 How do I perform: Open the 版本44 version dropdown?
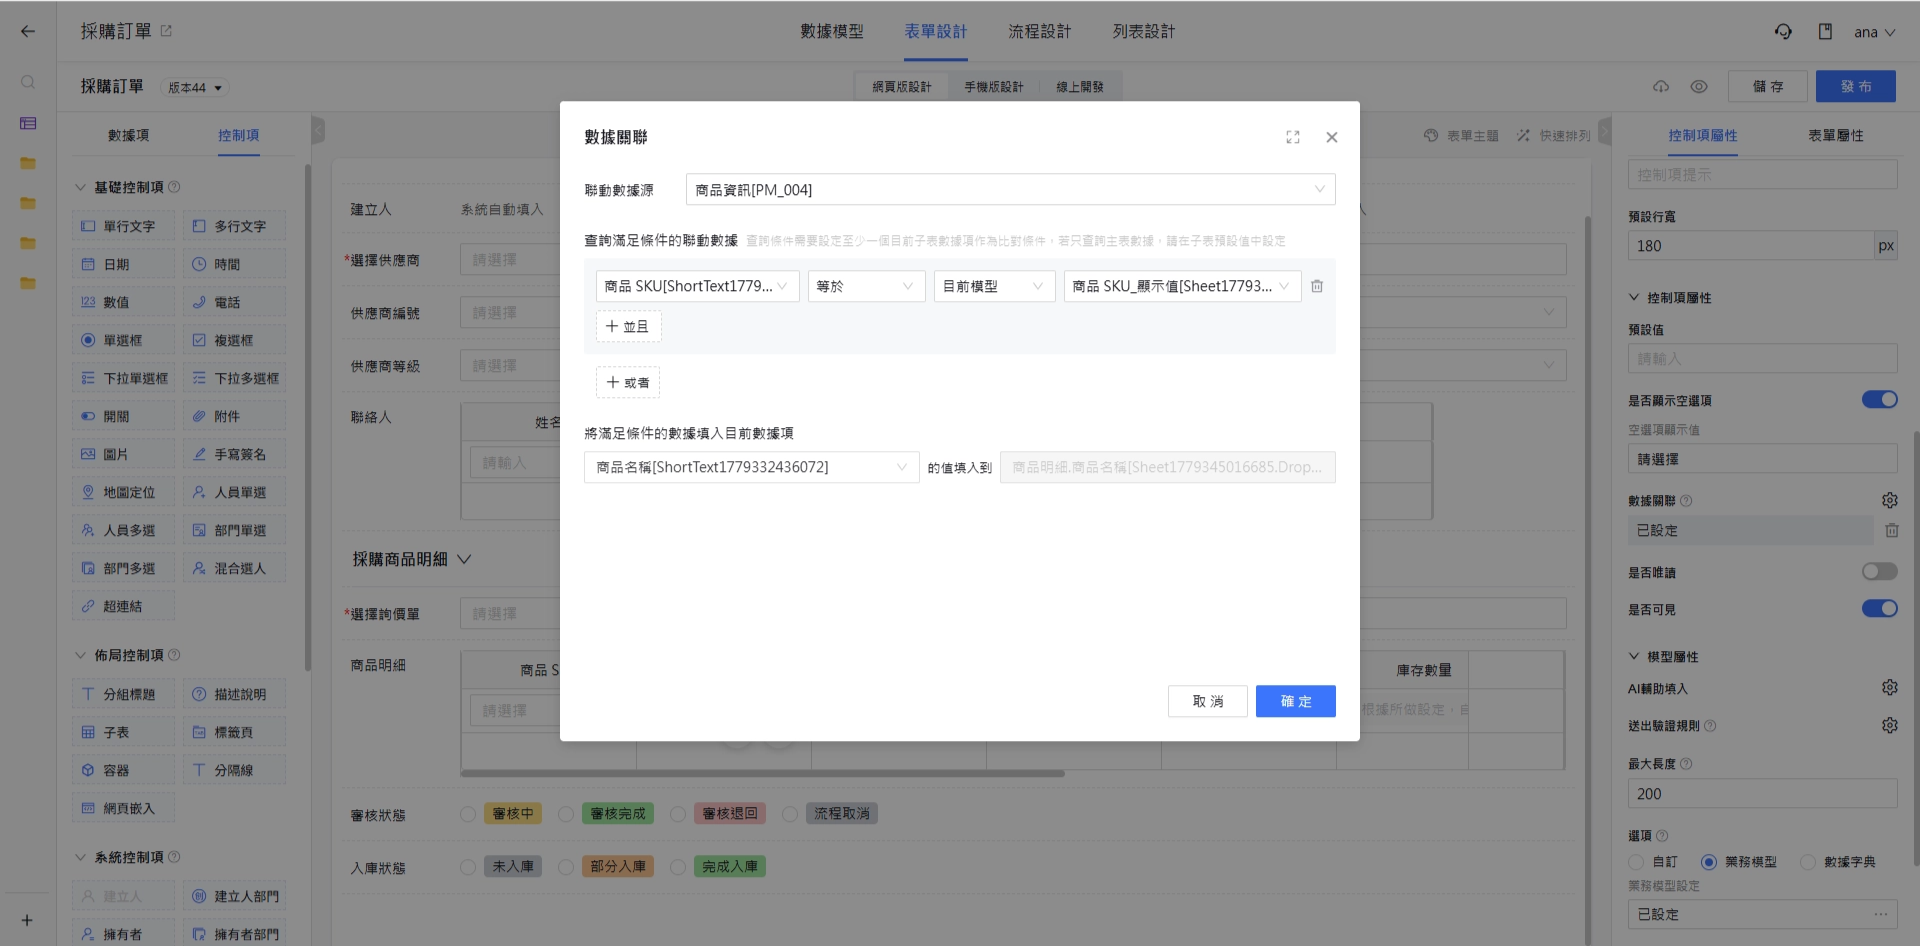(195, 88)
